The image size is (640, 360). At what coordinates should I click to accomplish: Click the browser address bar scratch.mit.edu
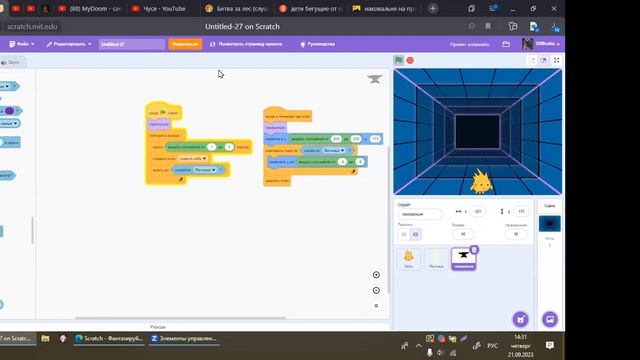click(32, 27)
